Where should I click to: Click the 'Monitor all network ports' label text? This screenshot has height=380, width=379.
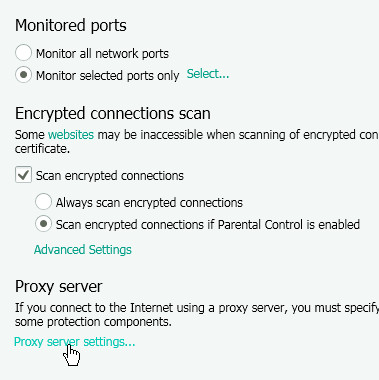click(102, 53)
